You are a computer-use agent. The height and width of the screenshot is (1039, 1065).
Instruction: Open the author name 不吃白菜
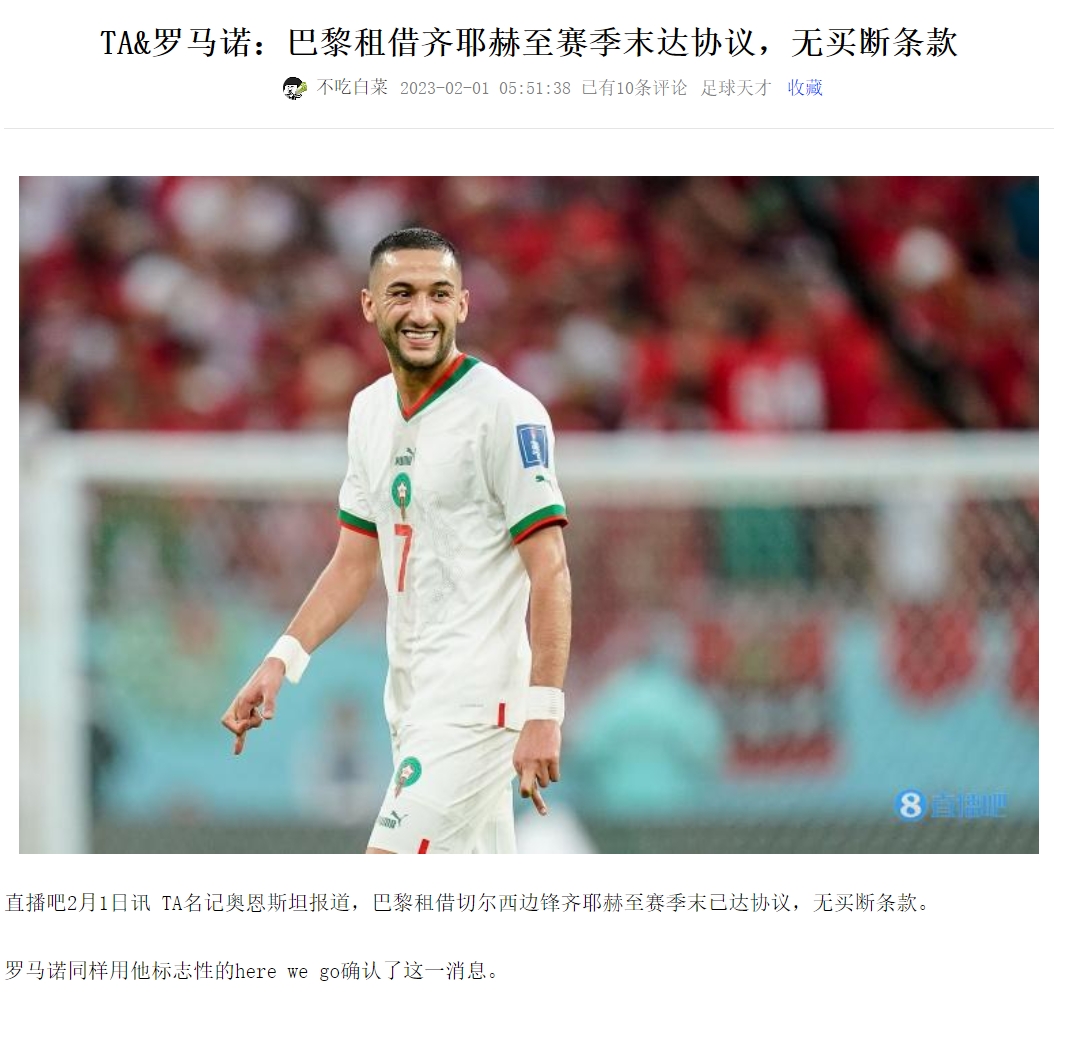(x=352, y=88)
